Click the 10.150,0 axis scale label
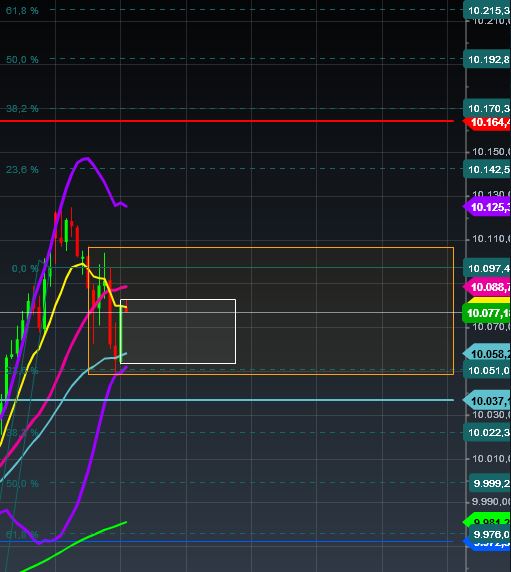The image size is (511, 572). [x=491, y=152]
